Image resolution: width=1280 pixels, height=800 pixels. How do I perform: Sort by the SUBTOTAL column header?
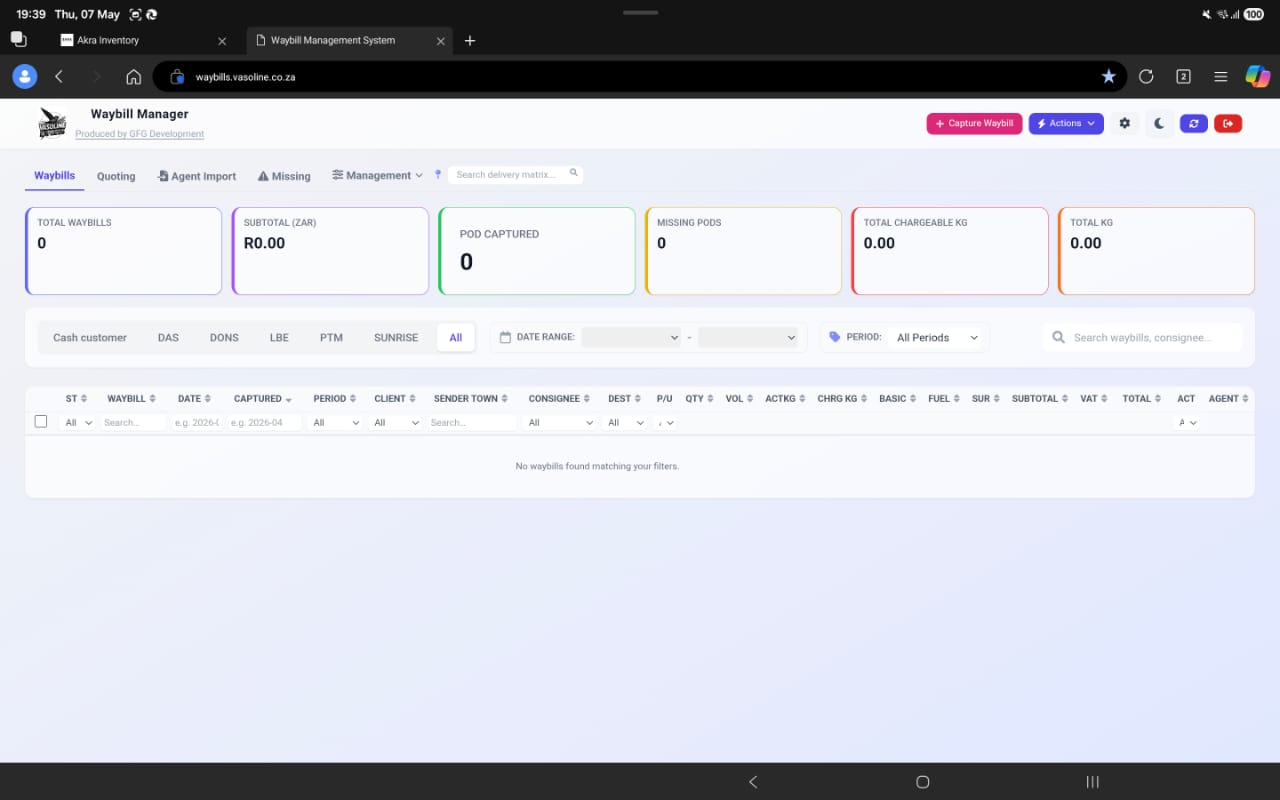click(x=1040, y=398)
